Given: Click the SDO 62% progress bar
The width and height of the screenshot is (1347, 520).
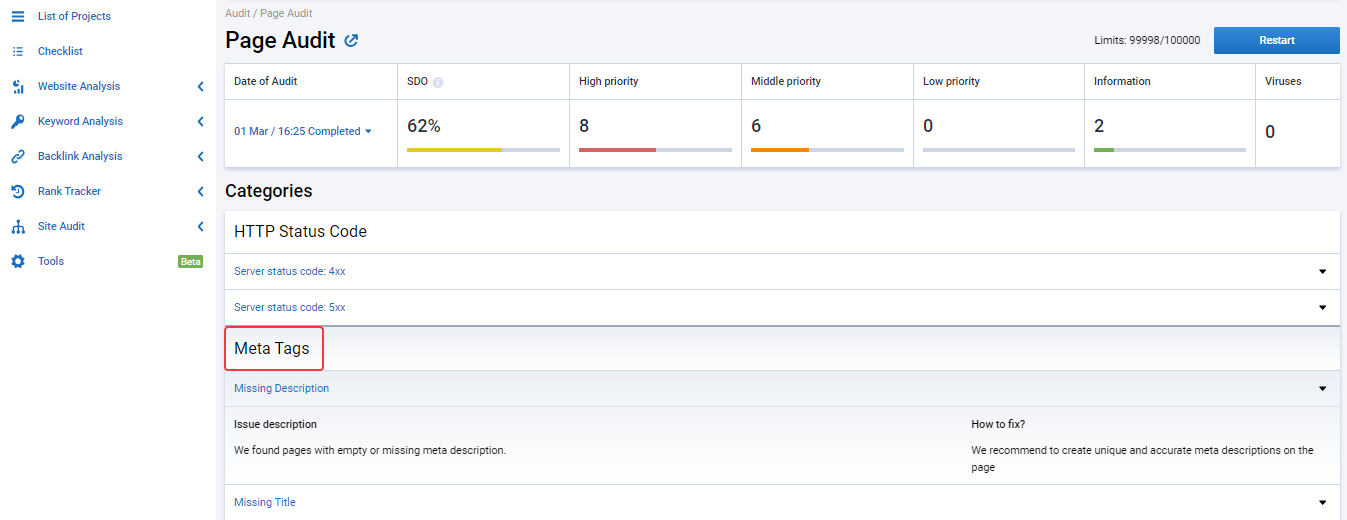Looking at the screenshot, I should pos(483,150).
